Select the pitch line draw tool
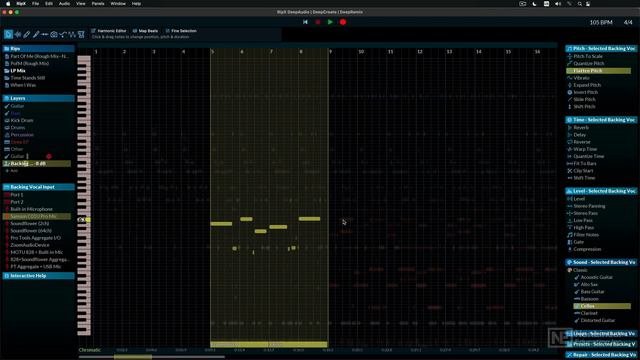The image size is (640, 360). 36,35
